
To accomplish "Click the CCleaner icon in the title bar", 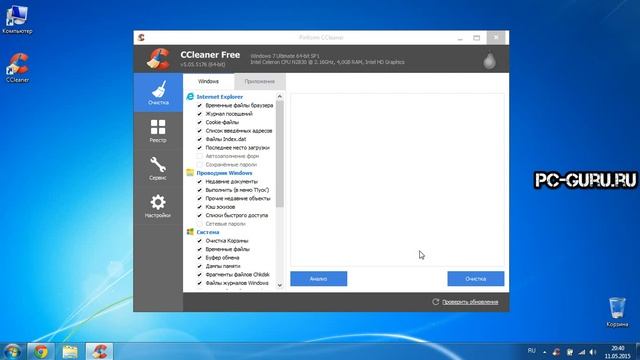I will [141, 38].
